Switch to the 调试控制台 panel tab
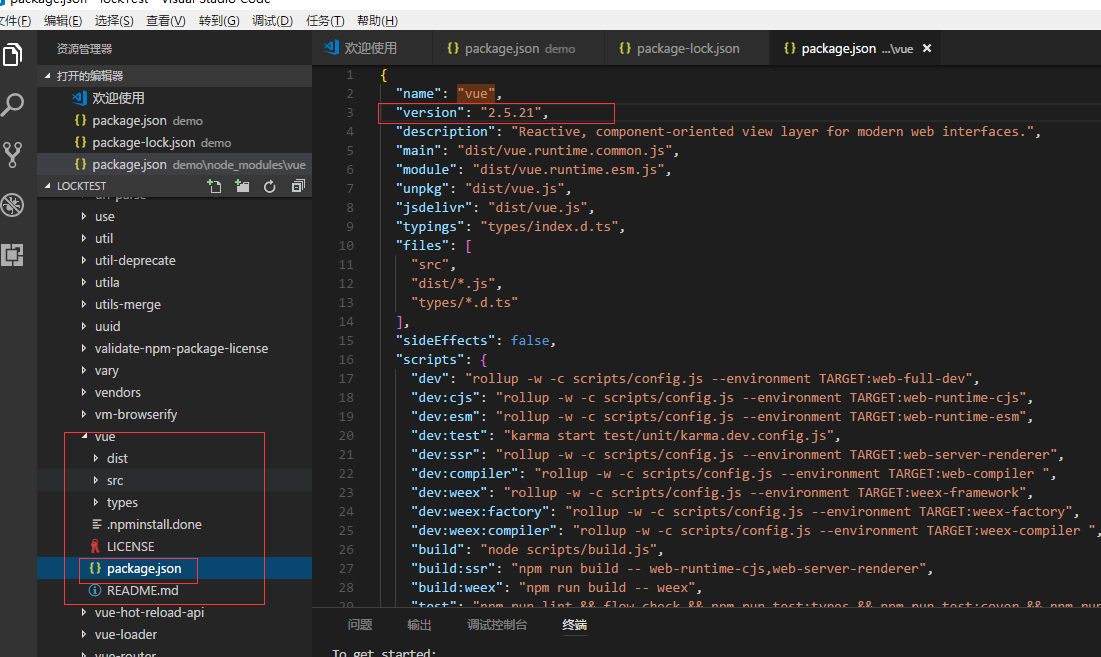The height and width of the screenshot is (657, 1101). tap(497, 625)
